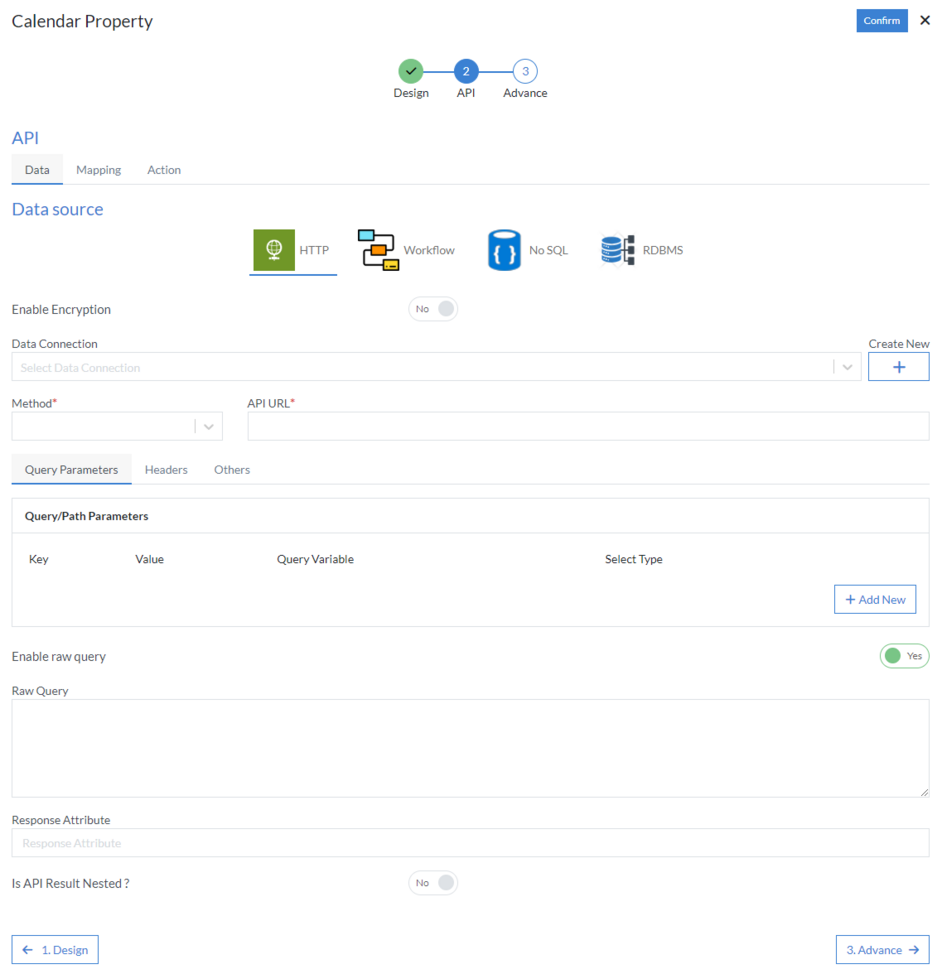Select the Workflow data source icon

[378, 249]
